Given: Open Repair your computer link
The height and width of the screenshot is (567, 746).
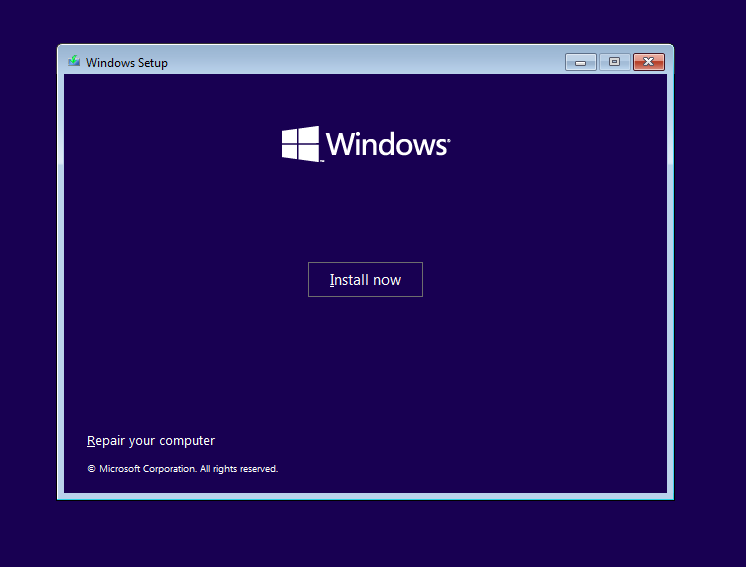Looking at the screenshot, I should coord(151,441).
